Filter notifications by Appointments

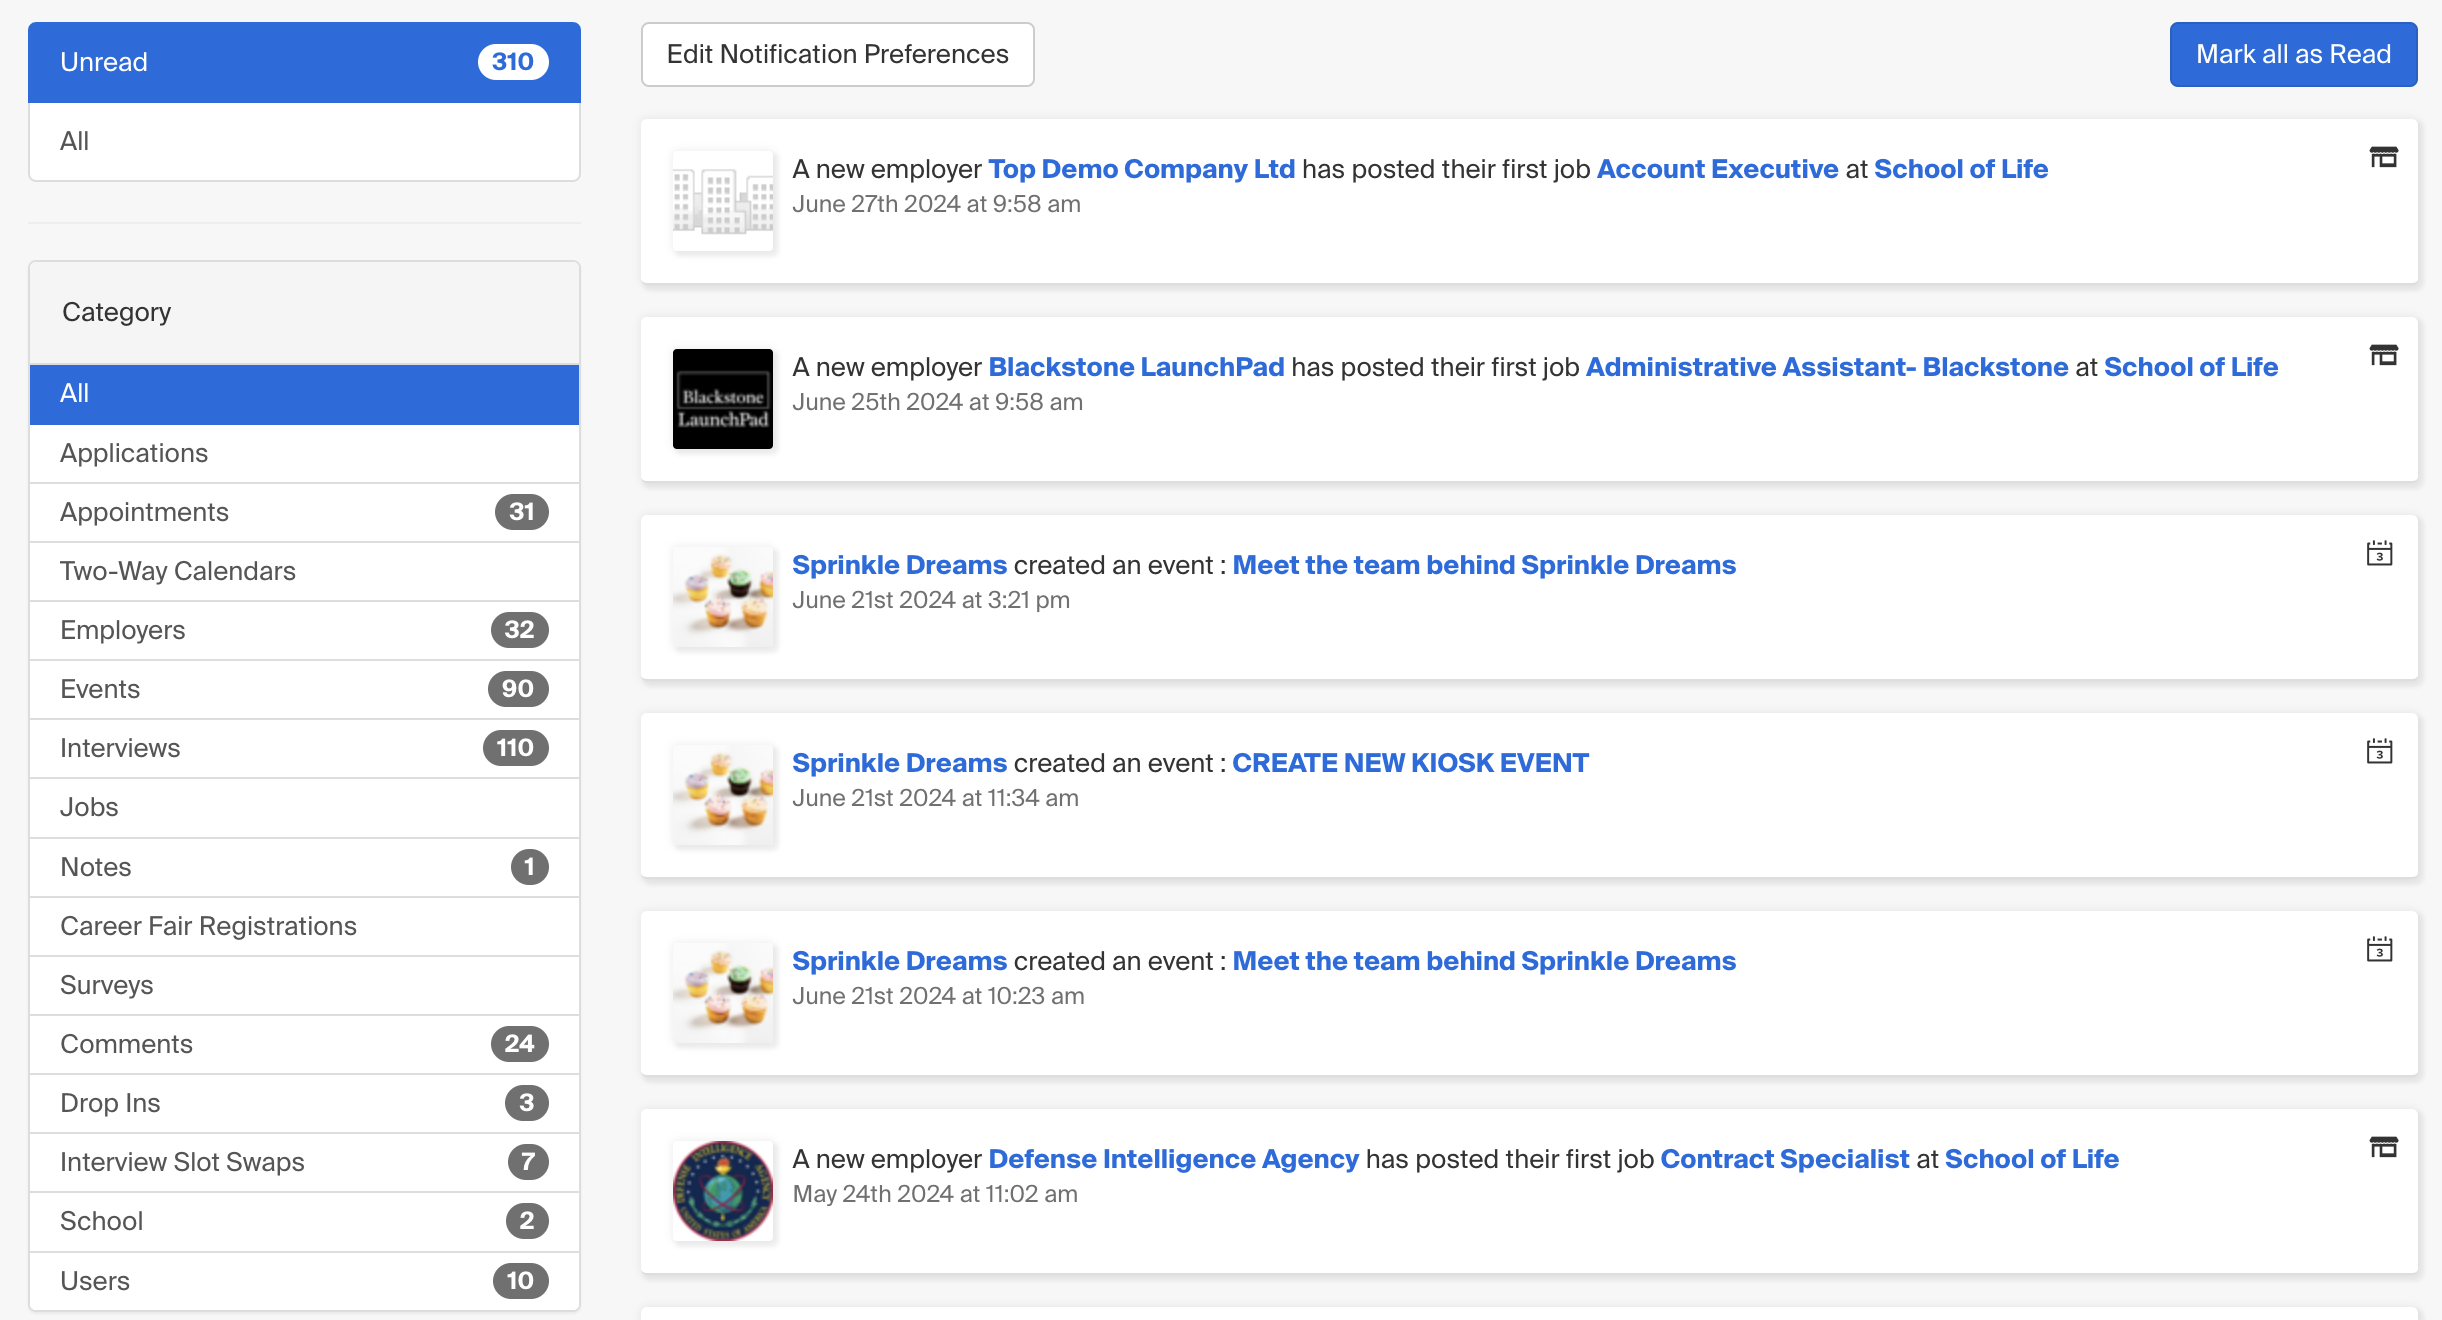pyautogui.click(x=304, y=512)
